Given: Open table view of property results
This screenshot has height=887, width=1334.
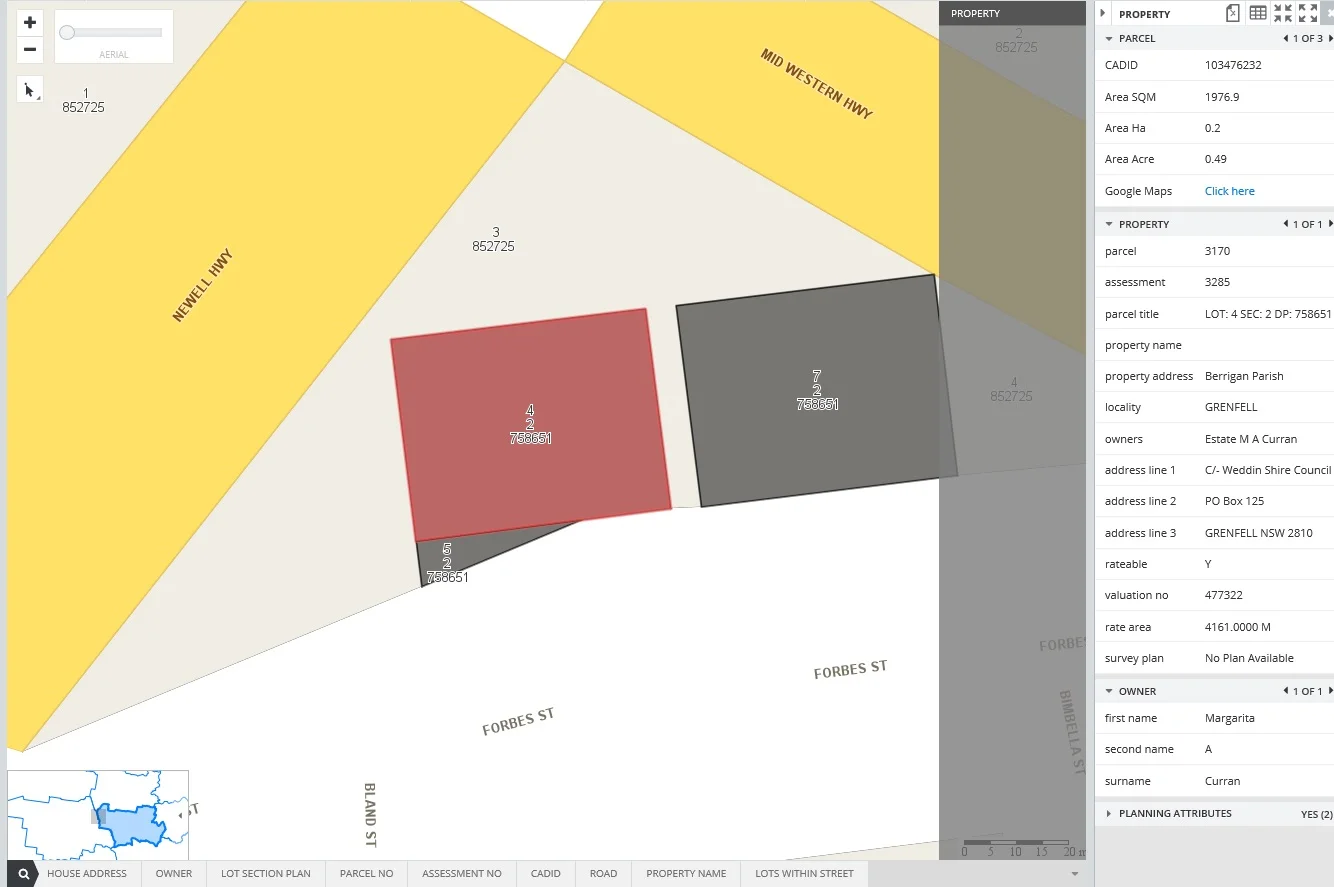Looking at the screenshot, I should coord(1258,13).
